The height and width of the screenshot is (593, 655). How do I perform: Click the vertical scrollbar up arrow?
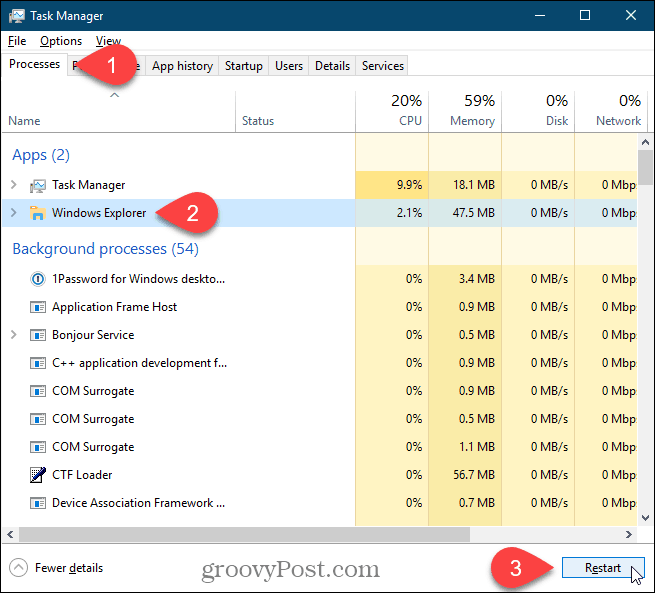click(x=645, y=142)
